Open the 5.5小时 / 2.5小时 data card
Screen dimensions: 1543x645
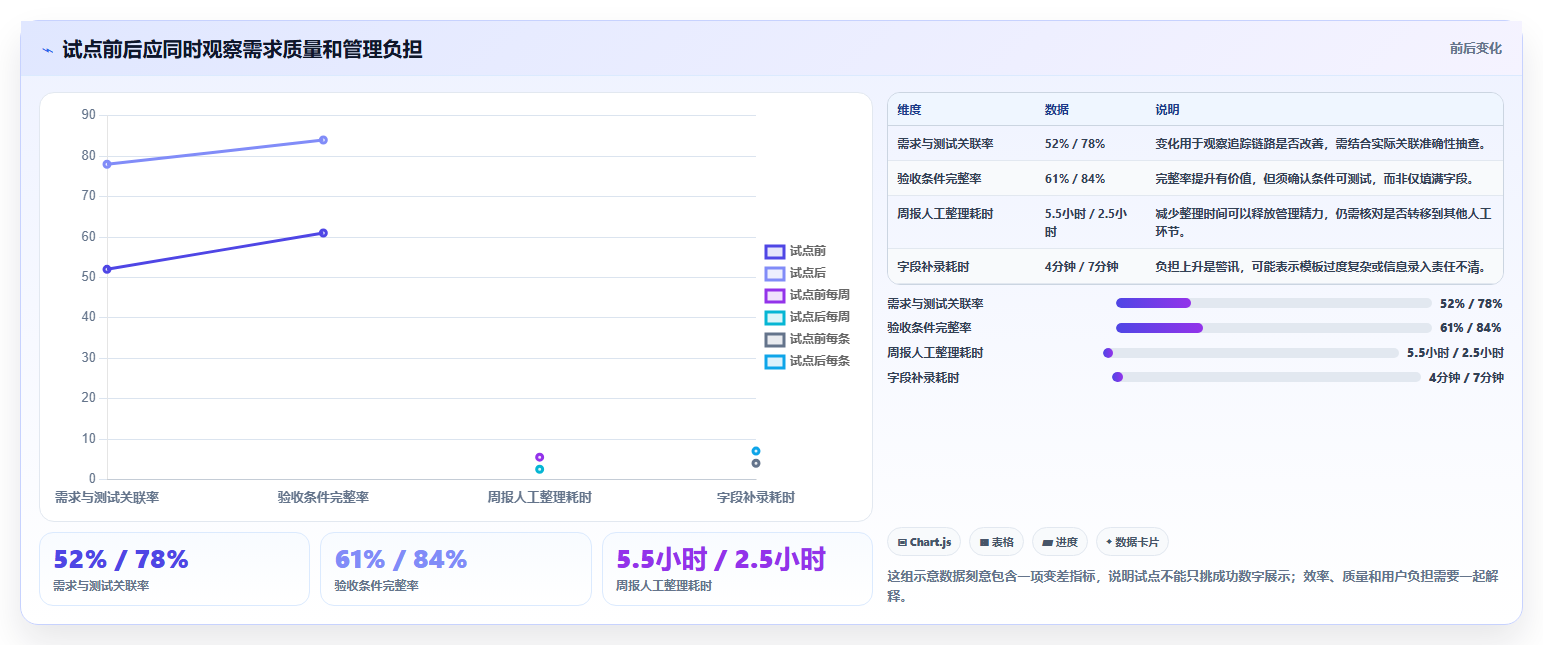tap(737, 569)
